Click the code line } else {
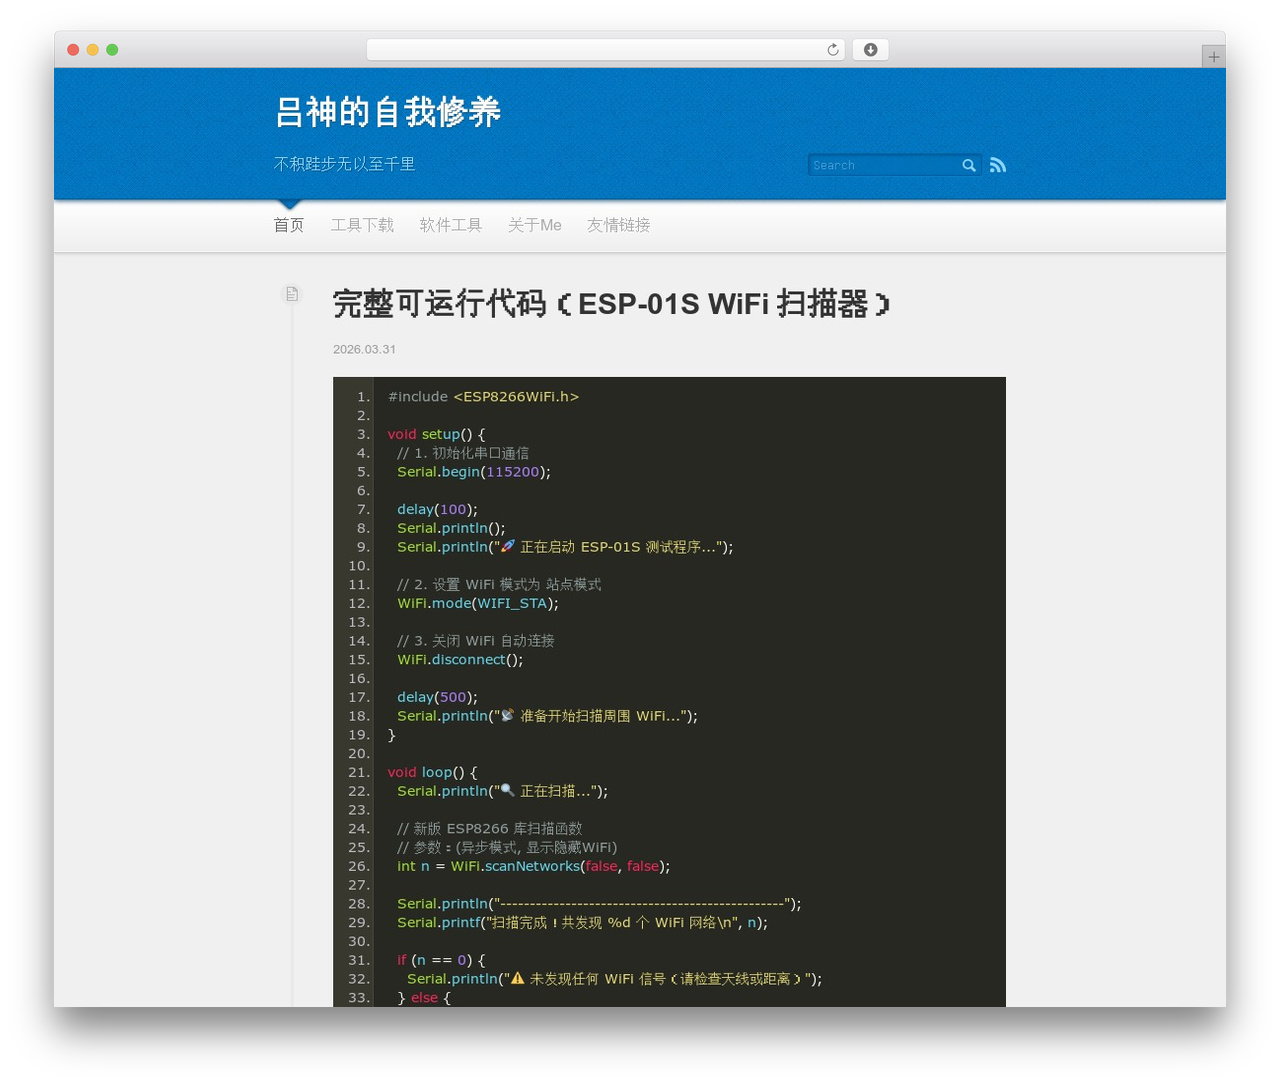The image size is (1280, 1084). click(424, 998)
